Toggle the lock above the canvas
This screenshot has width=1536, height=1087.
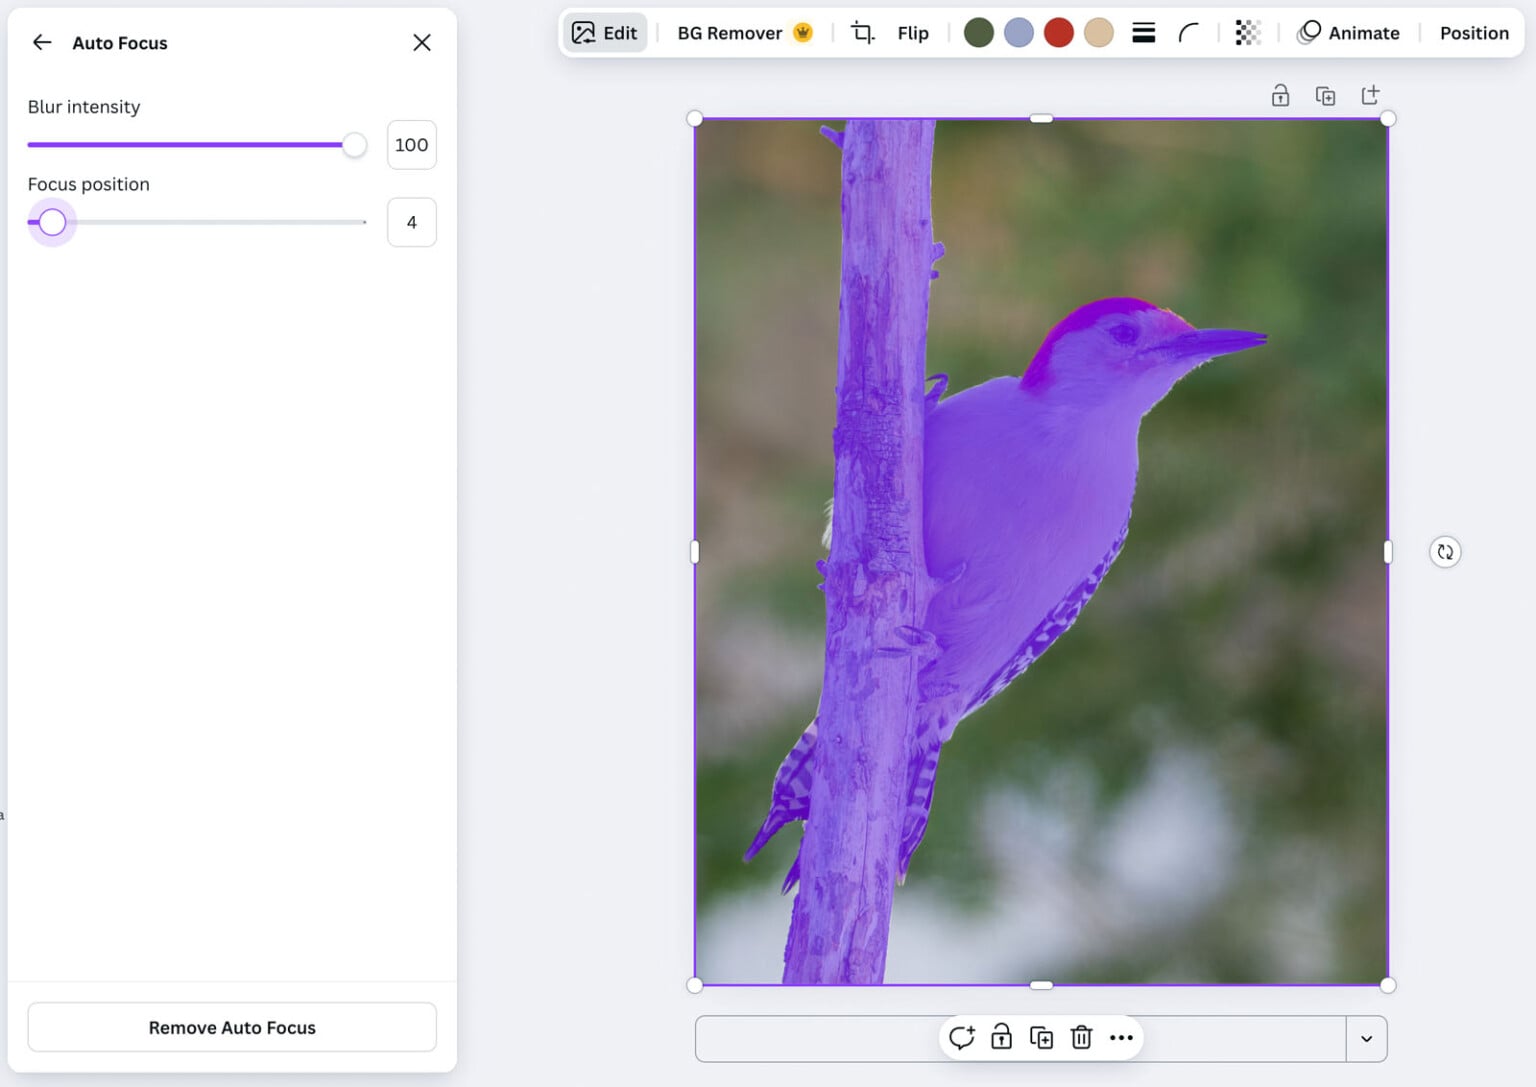1280,95
